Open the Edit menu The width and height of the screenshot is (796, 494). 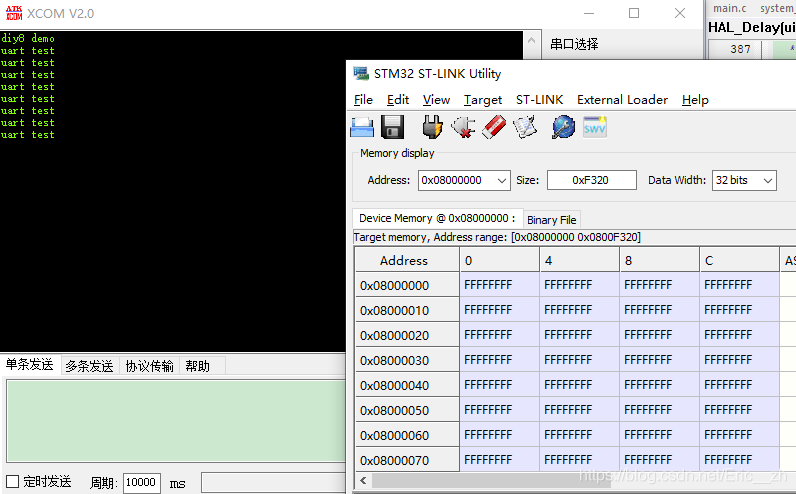coord(397,100)
